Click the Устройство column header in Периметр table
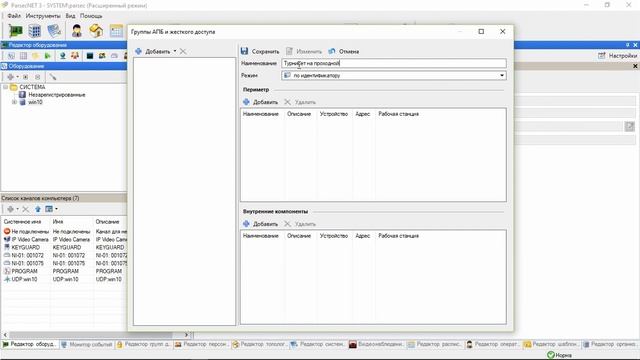640x360 pixels. click(333, 114)
